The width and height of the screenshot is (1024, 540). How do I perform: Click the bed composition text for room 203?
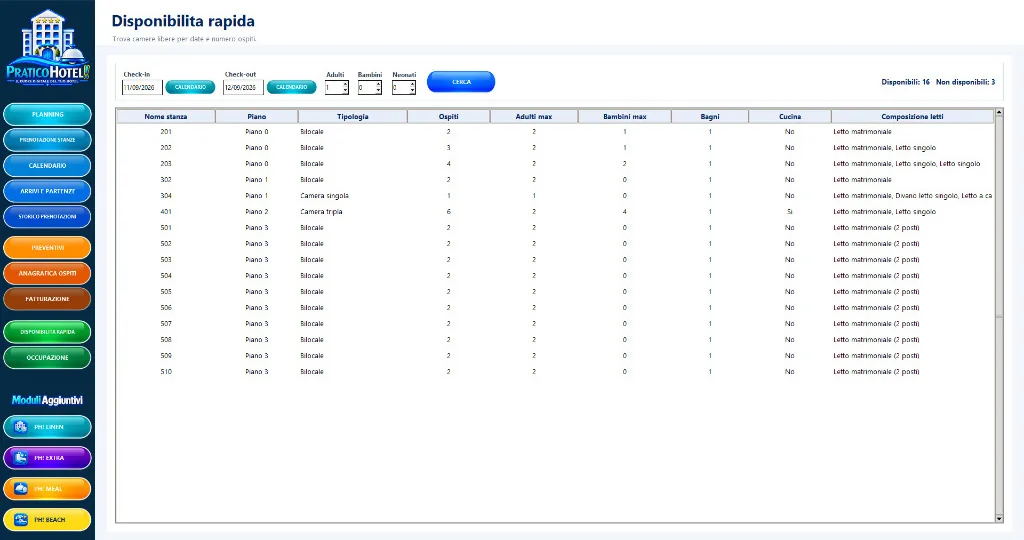click(906, 164)
